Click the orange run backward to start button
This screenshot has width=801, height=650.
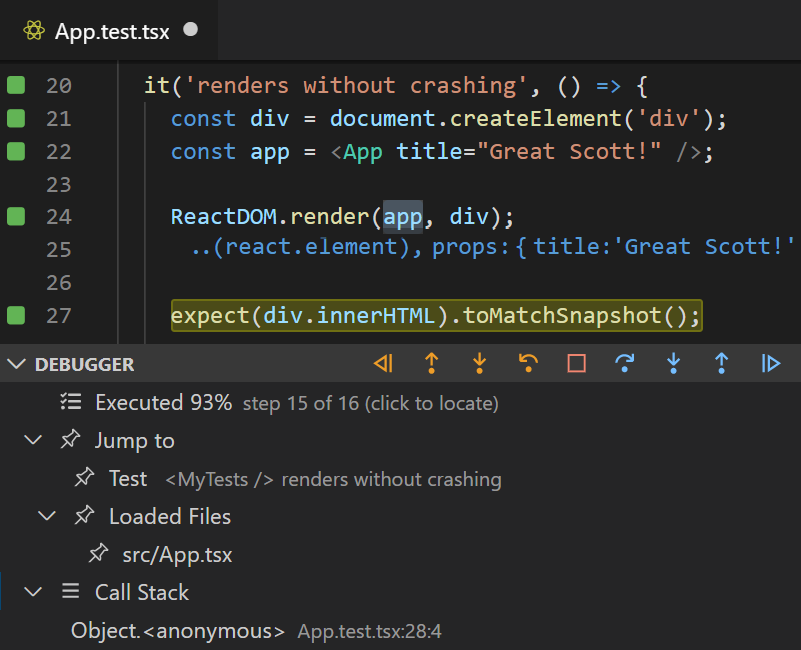tap(383, 363)
